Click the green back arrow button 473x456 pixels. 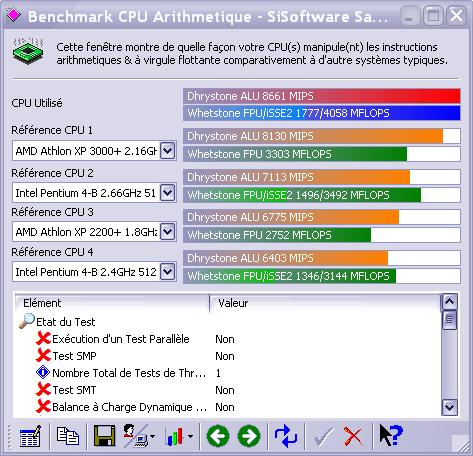[218, 436]
